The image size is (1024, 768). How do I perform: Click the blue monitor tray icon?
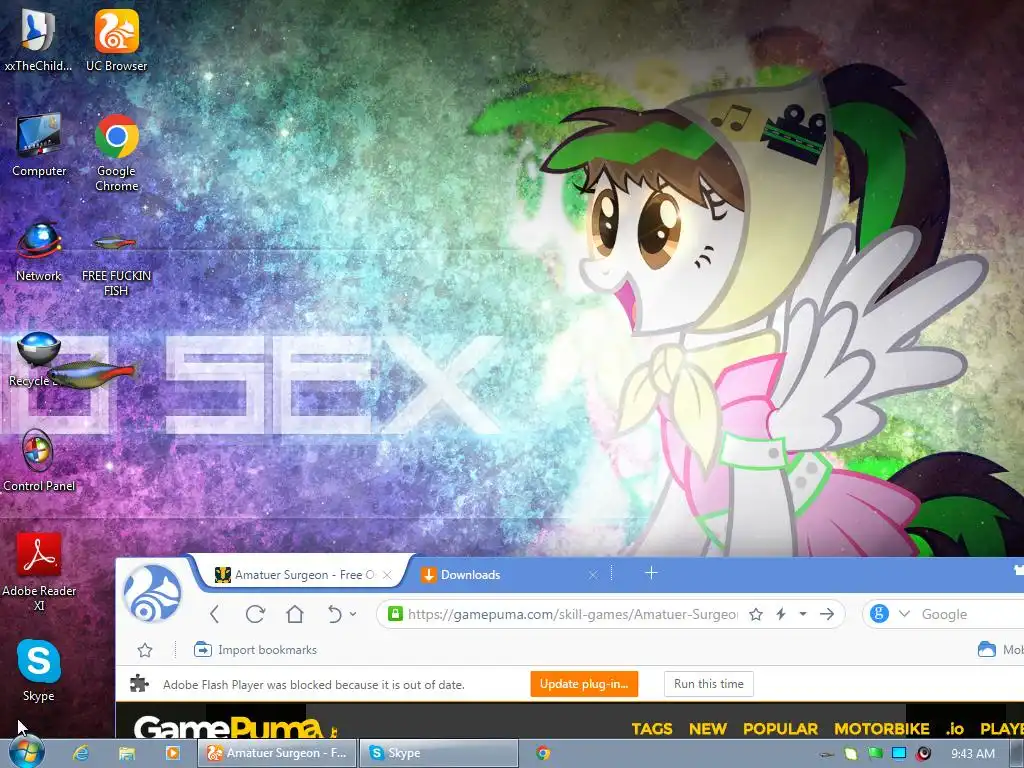[x=899, y=753]
